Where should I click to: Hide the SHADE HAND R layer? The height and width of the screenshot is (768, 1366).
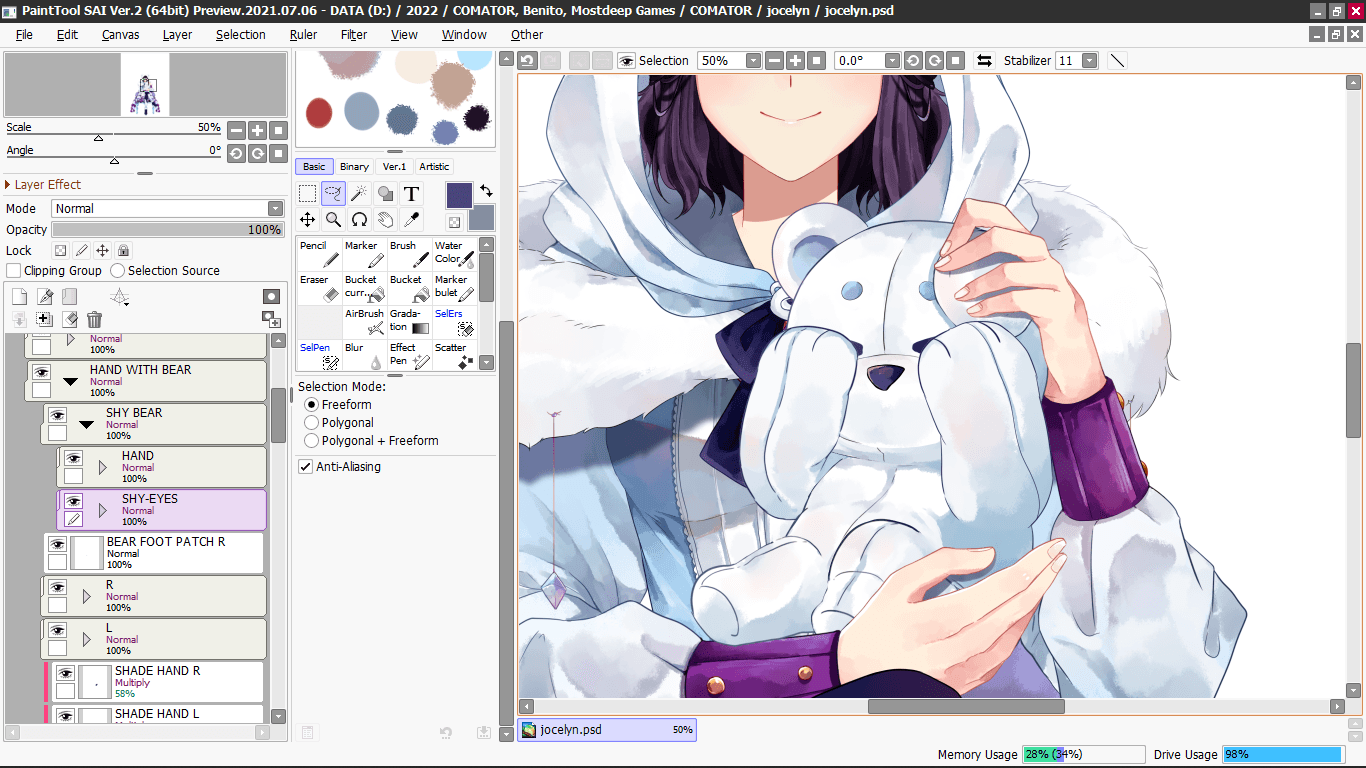[65, 673]
